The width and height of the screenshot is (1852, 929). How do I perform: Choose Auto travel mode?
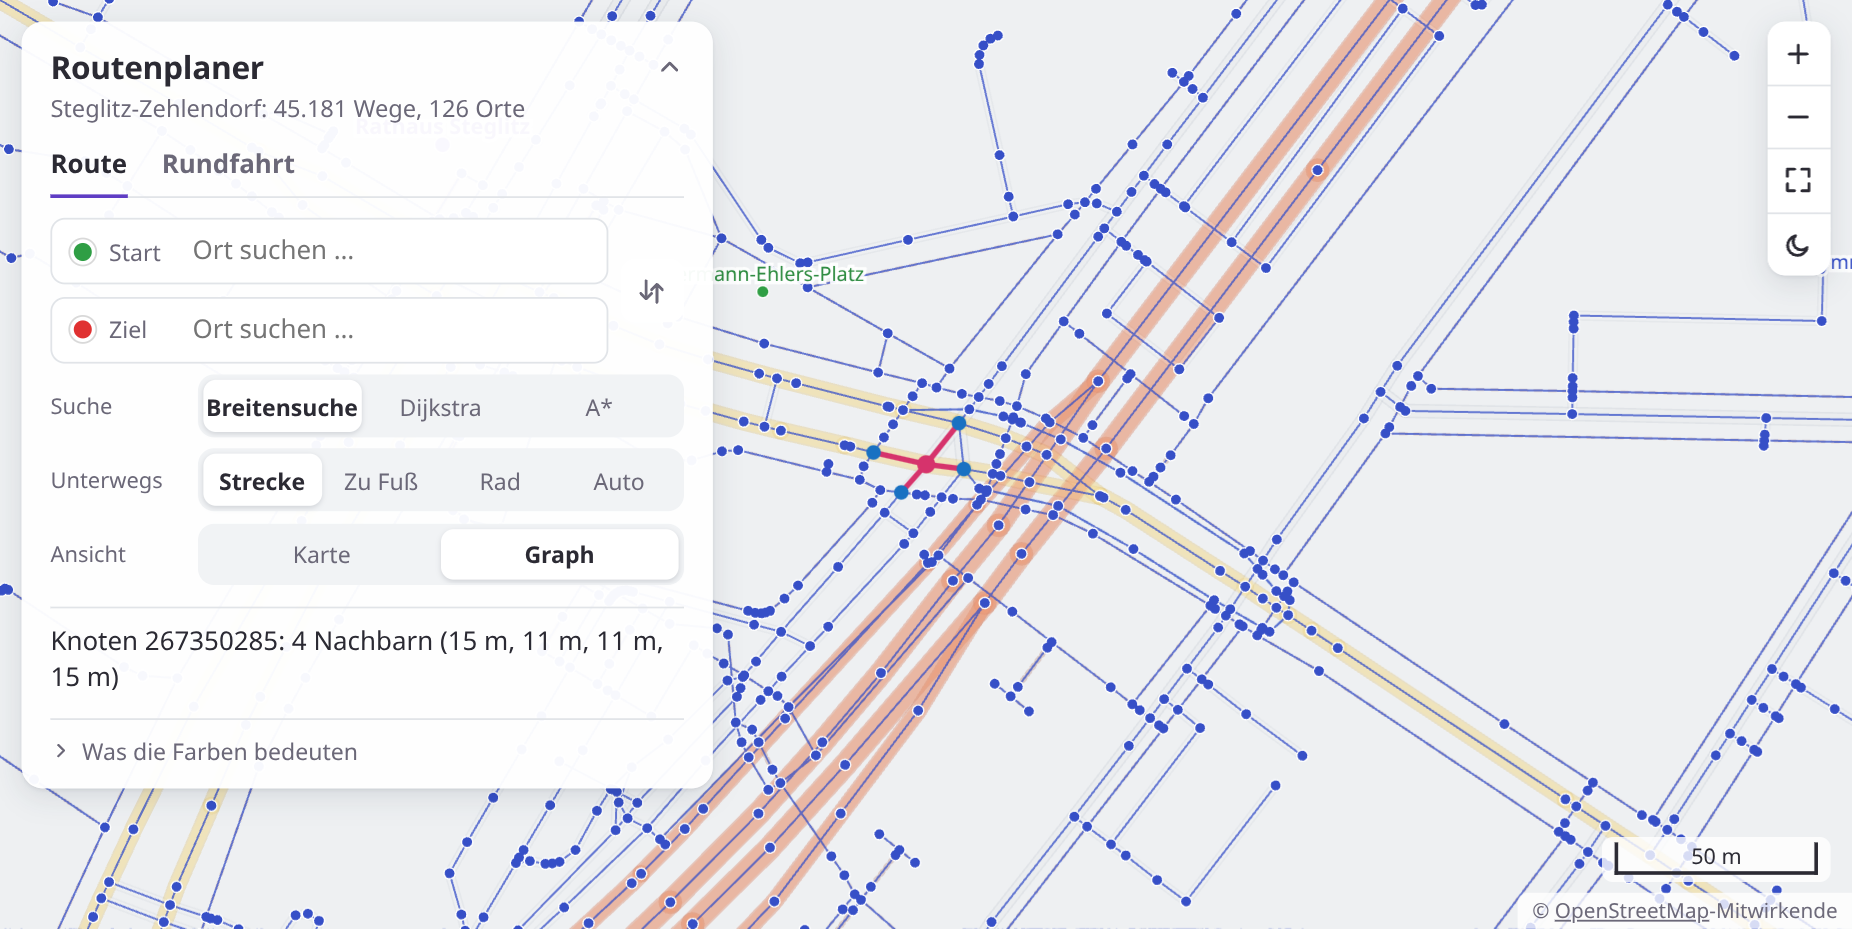619,481
